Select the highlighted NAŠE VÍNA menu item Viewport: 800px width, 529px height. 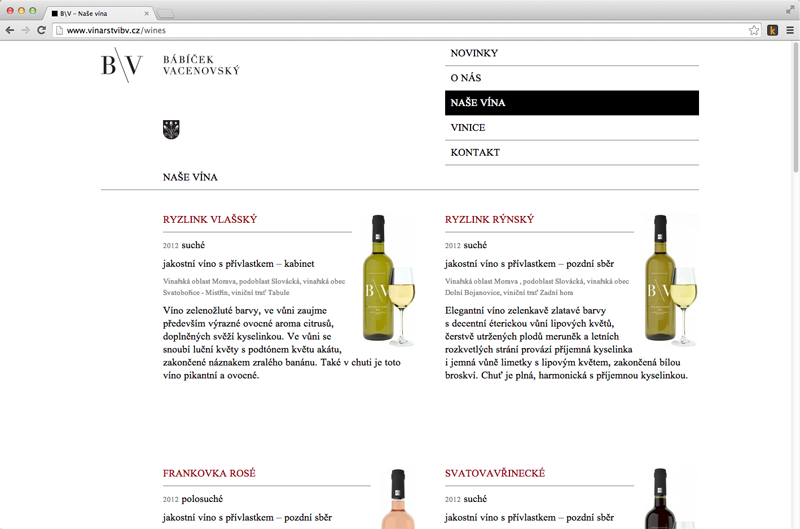click(571, 103)
